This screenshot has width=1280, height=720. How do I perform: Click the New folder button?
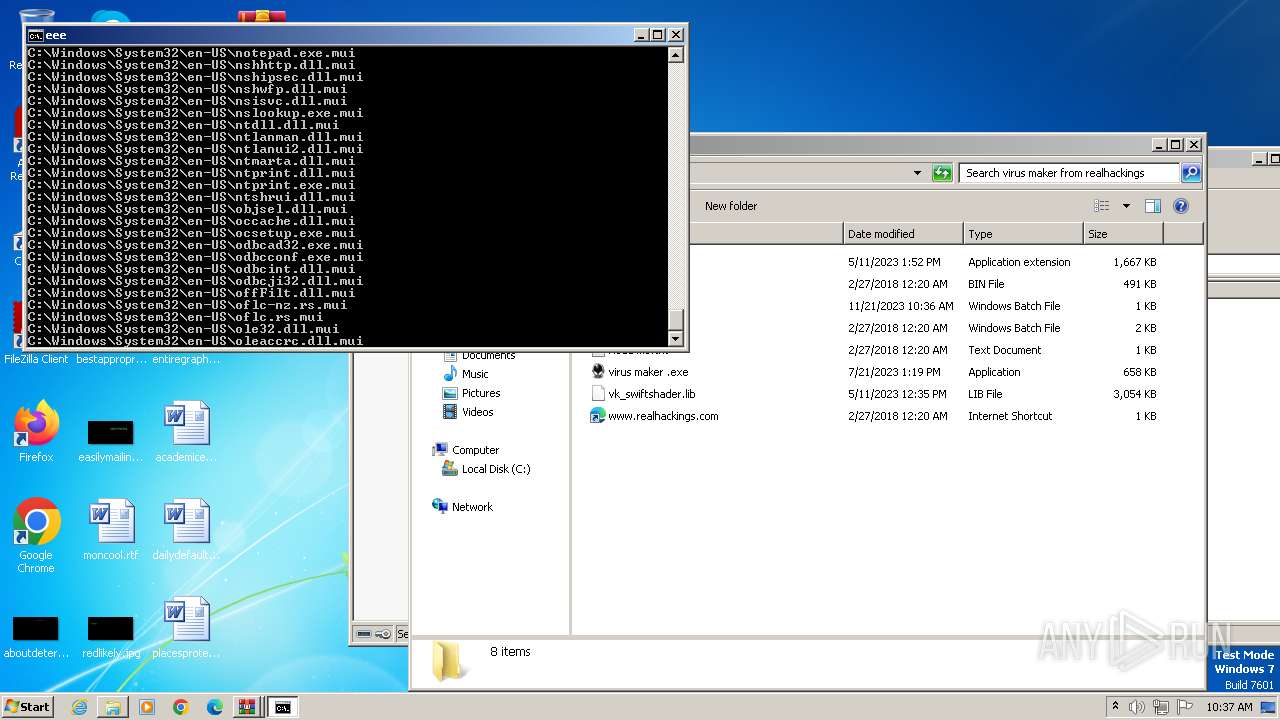click(731, 206)
